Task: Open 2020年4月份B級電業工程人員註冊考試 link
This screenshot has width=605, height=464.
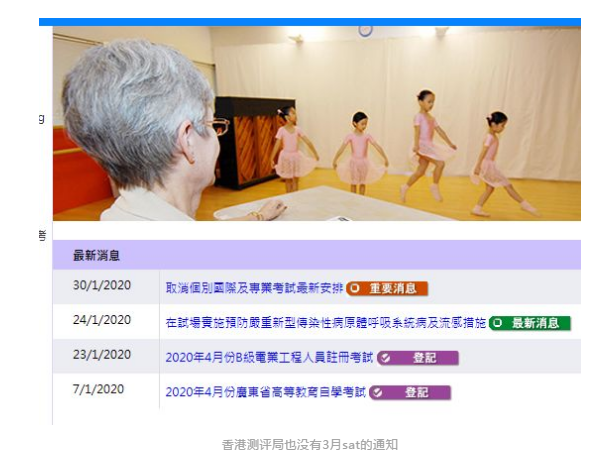Action: click(x=268, y=357)
